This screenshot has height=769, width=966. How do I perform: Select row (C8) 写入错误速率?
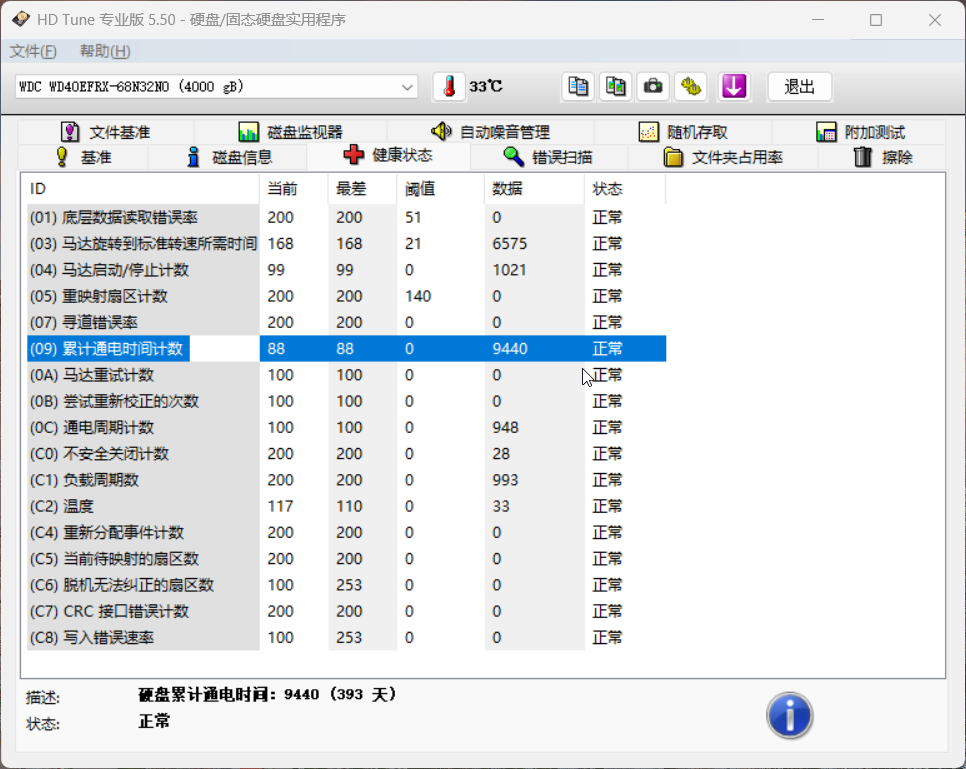pyautogui.click(x=347, y=638)
